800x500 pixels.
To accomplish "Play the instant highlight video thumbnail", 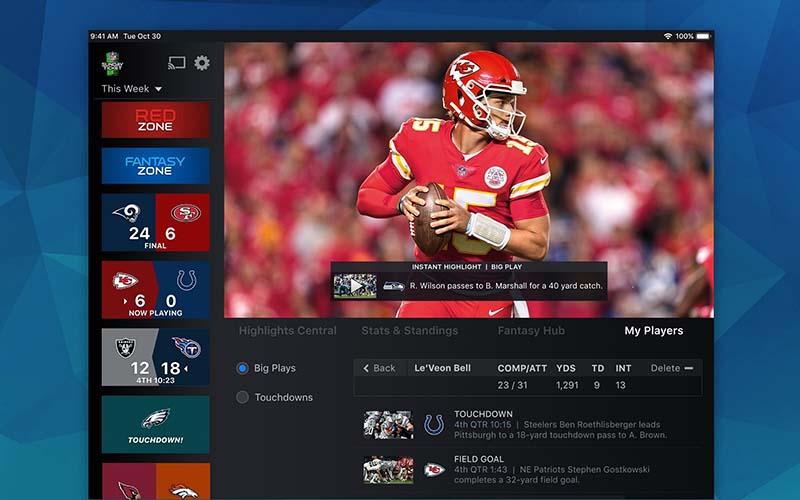I will pos(355,286).
